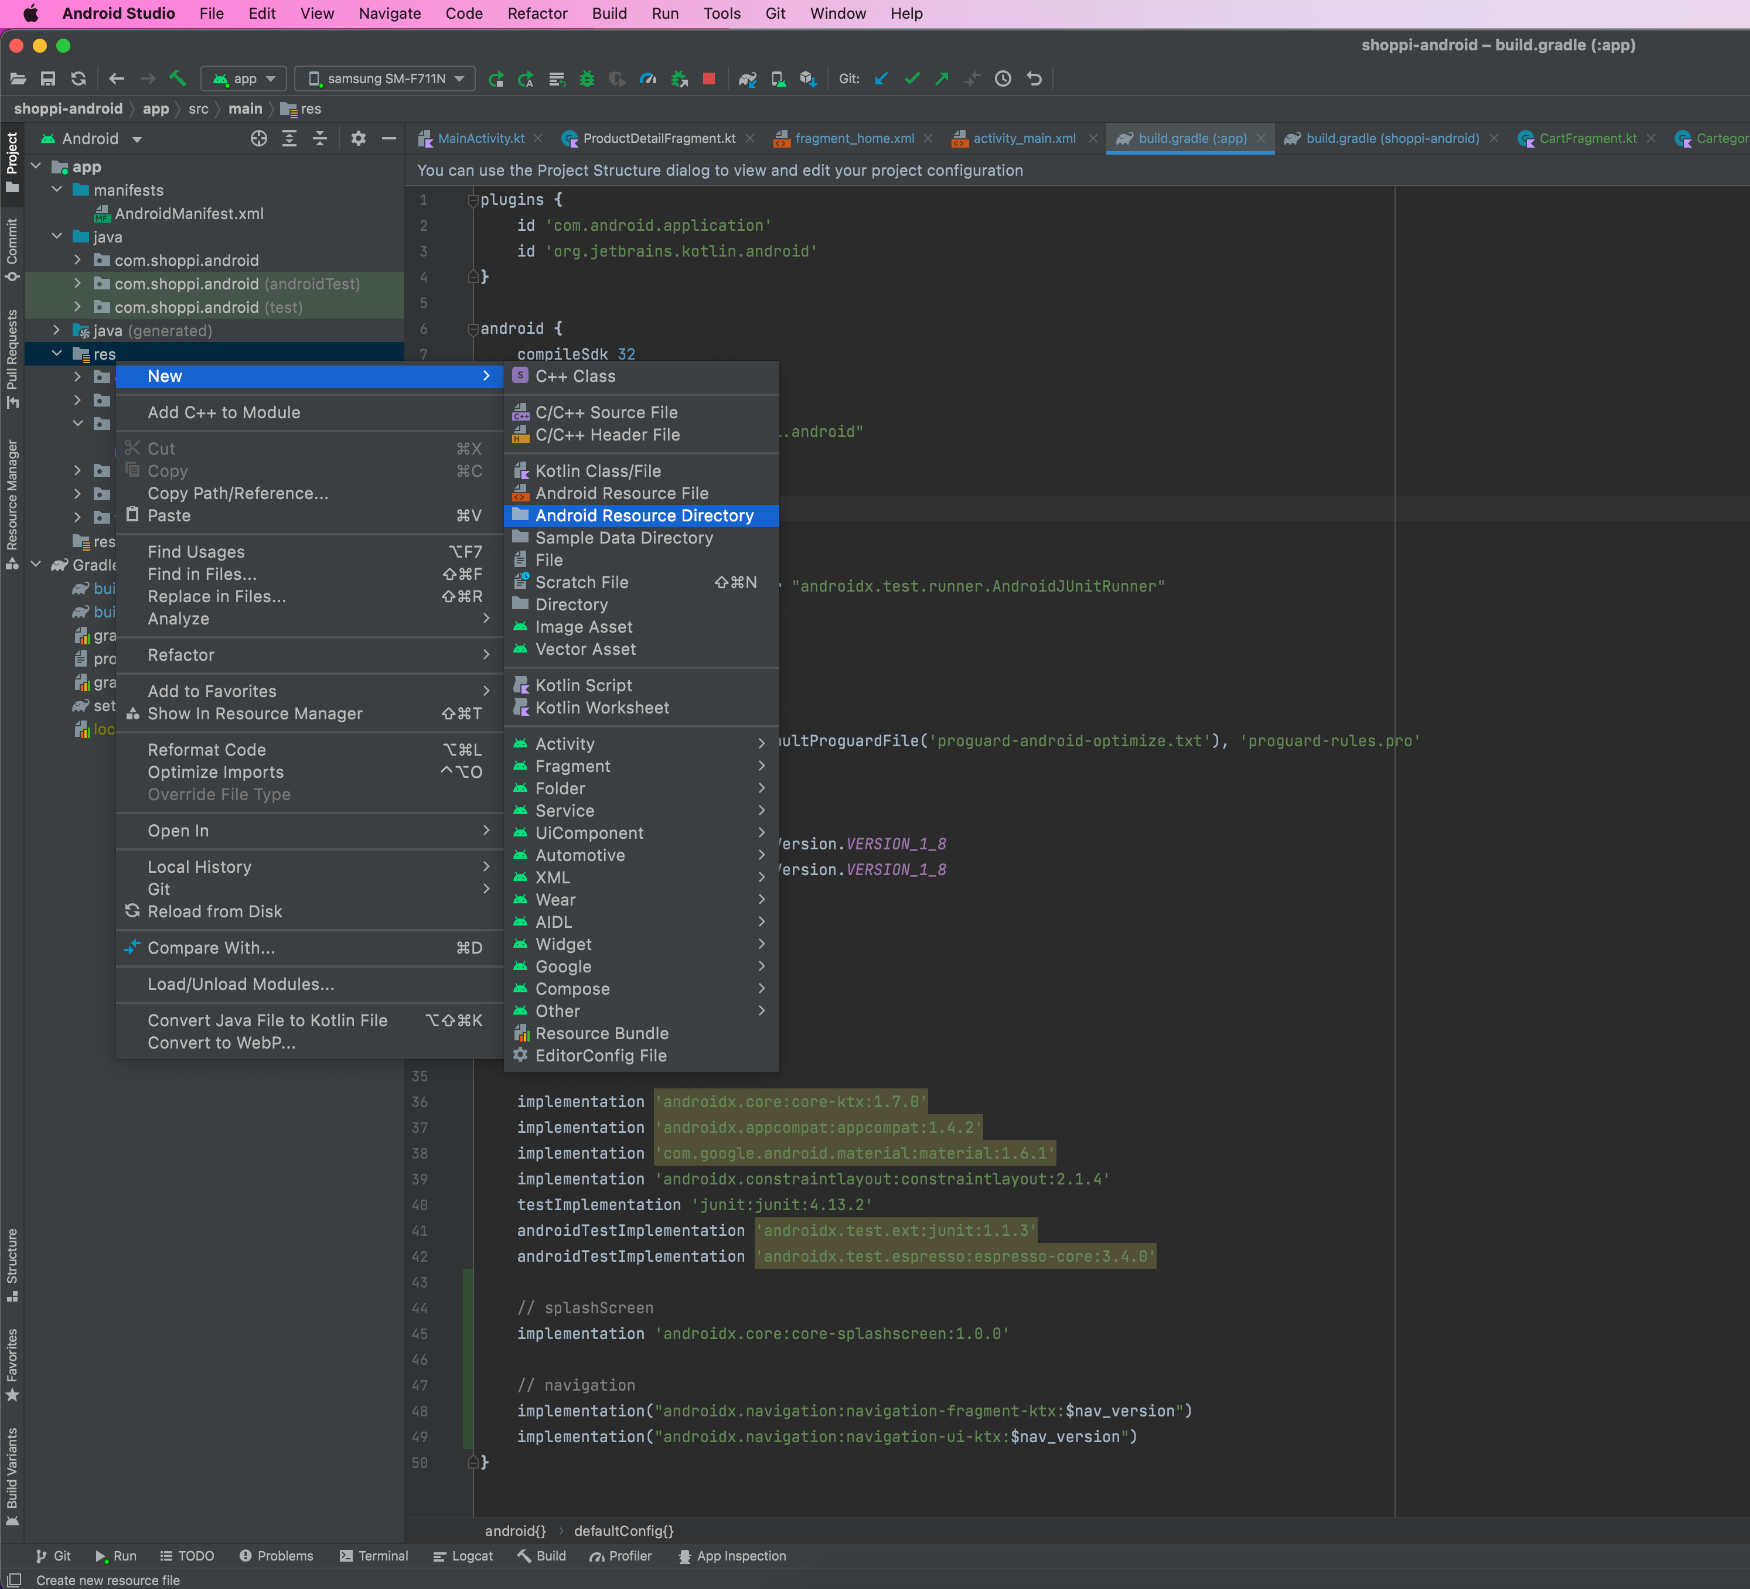This screenshot has height=1589, width=1750.
Task: Collapse the manifests folder
Action: click(57, 190)
